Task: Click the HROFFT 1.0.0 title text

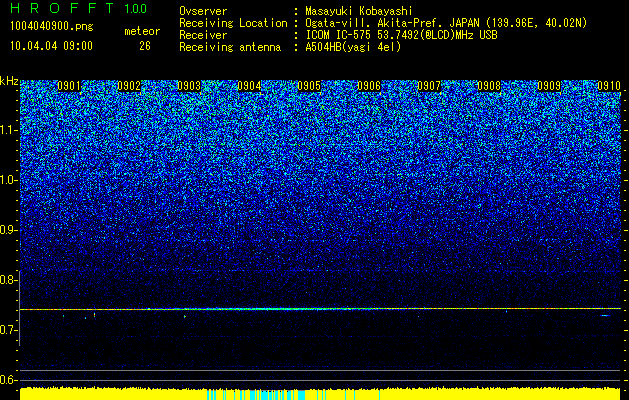Action: [x=79, y=8]
